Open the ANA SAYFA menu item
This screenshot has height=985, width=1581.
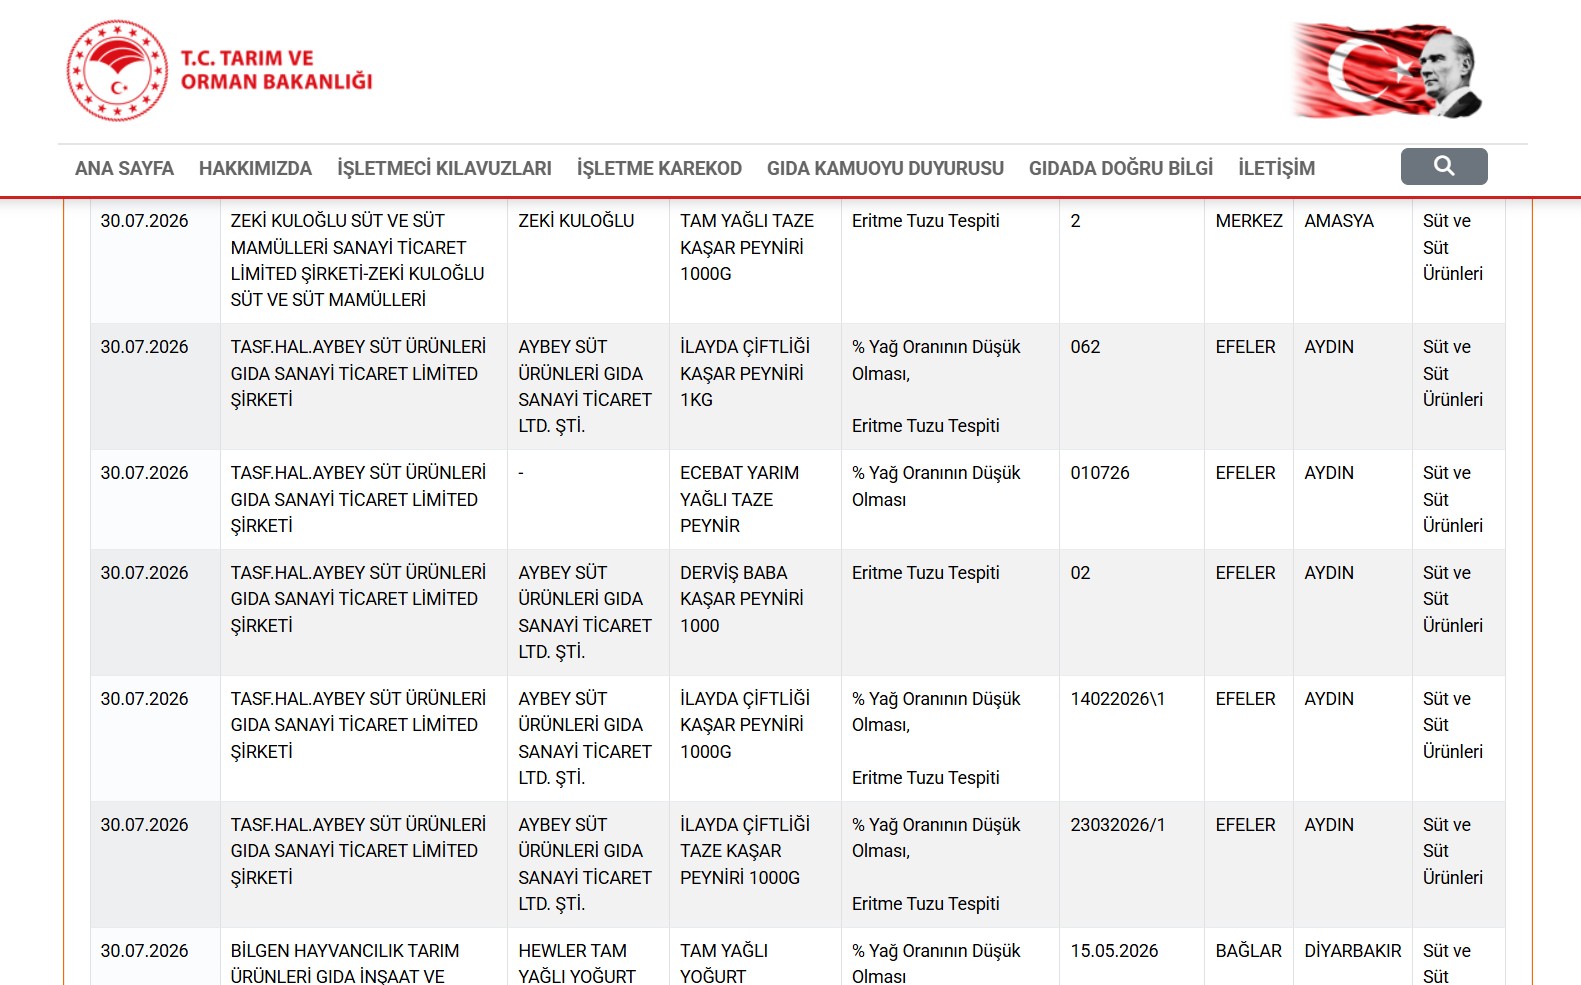coord(124,168)
